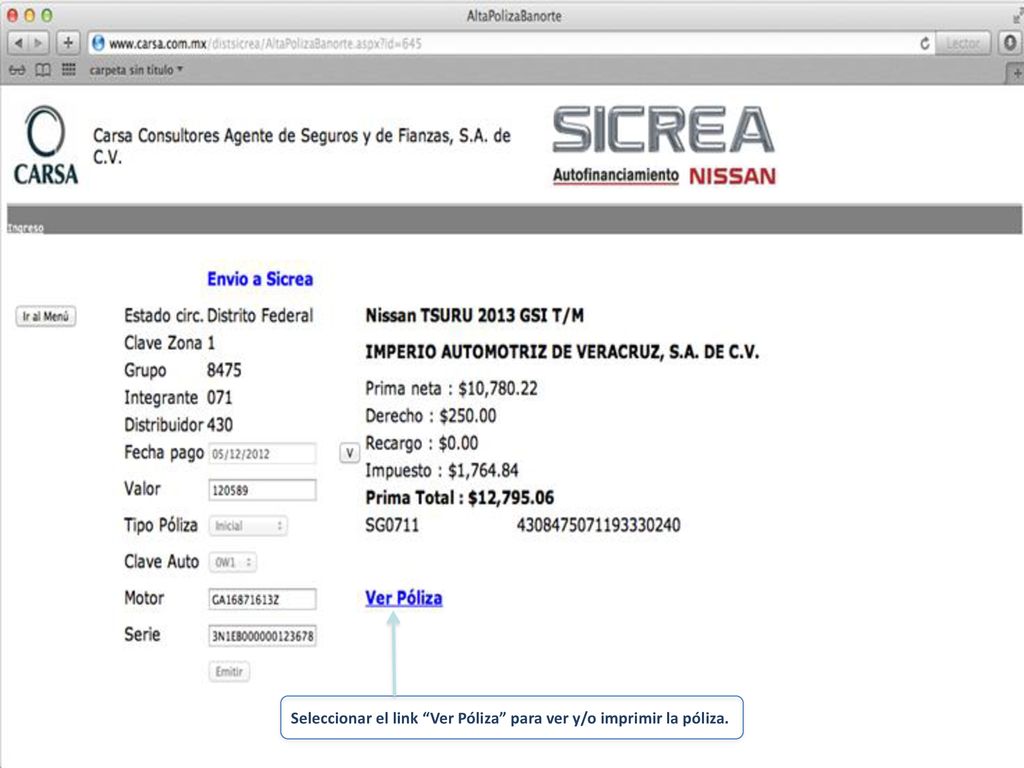Click the Carsa Consultores company name text
This screenshot has height=768, width=1024.
302,146
